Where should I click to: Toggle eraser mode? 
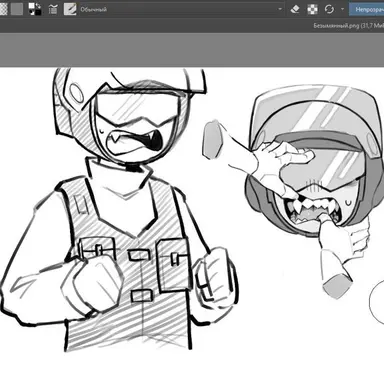tap(295, 9)
